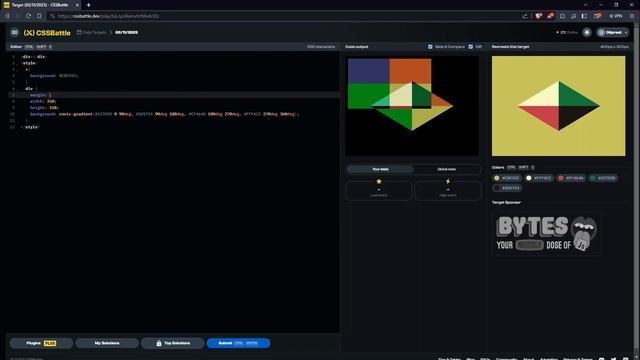Open a new browser tab
The image size is (640, 360).
tap(88, 5)
